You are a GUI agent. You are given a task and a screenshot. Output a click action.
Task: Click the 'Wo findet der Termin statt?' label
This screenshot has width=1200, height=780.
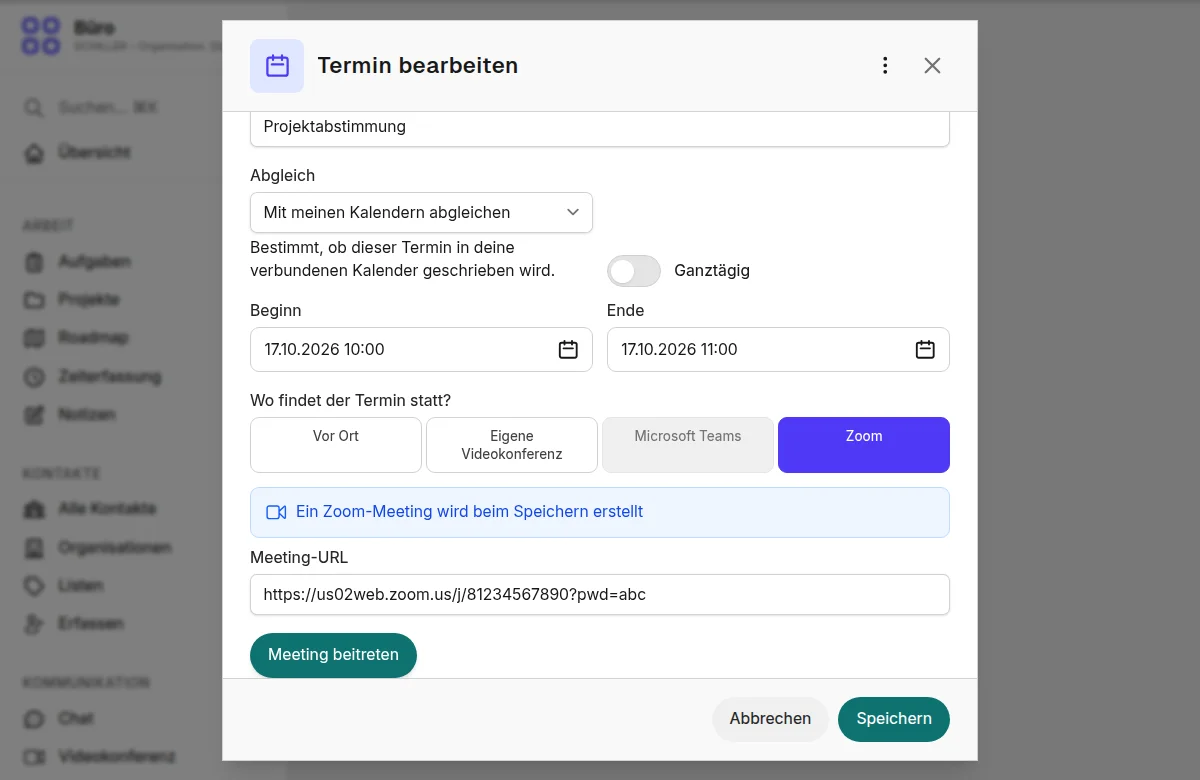point(350,400)
